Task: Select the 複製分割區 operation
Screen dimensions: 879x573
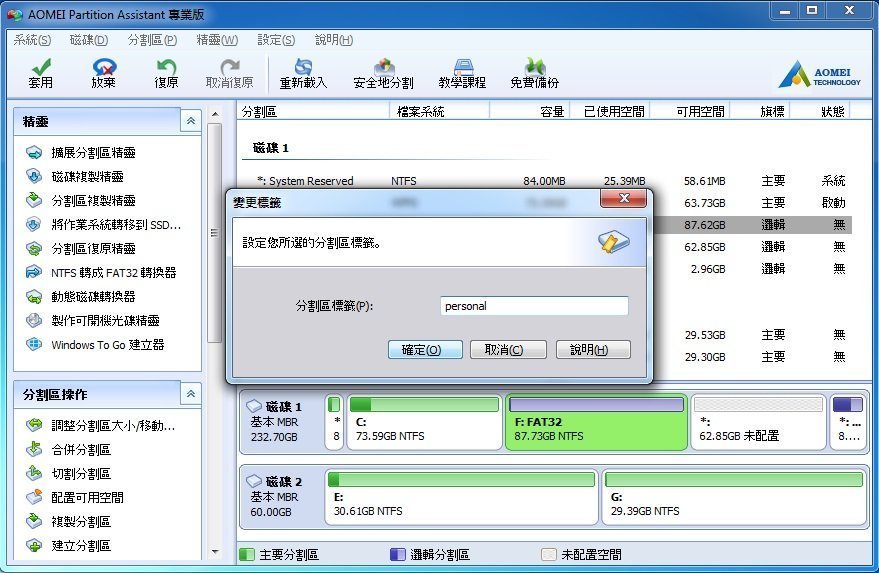Action: pyautogui.click(x=81, y=521)
